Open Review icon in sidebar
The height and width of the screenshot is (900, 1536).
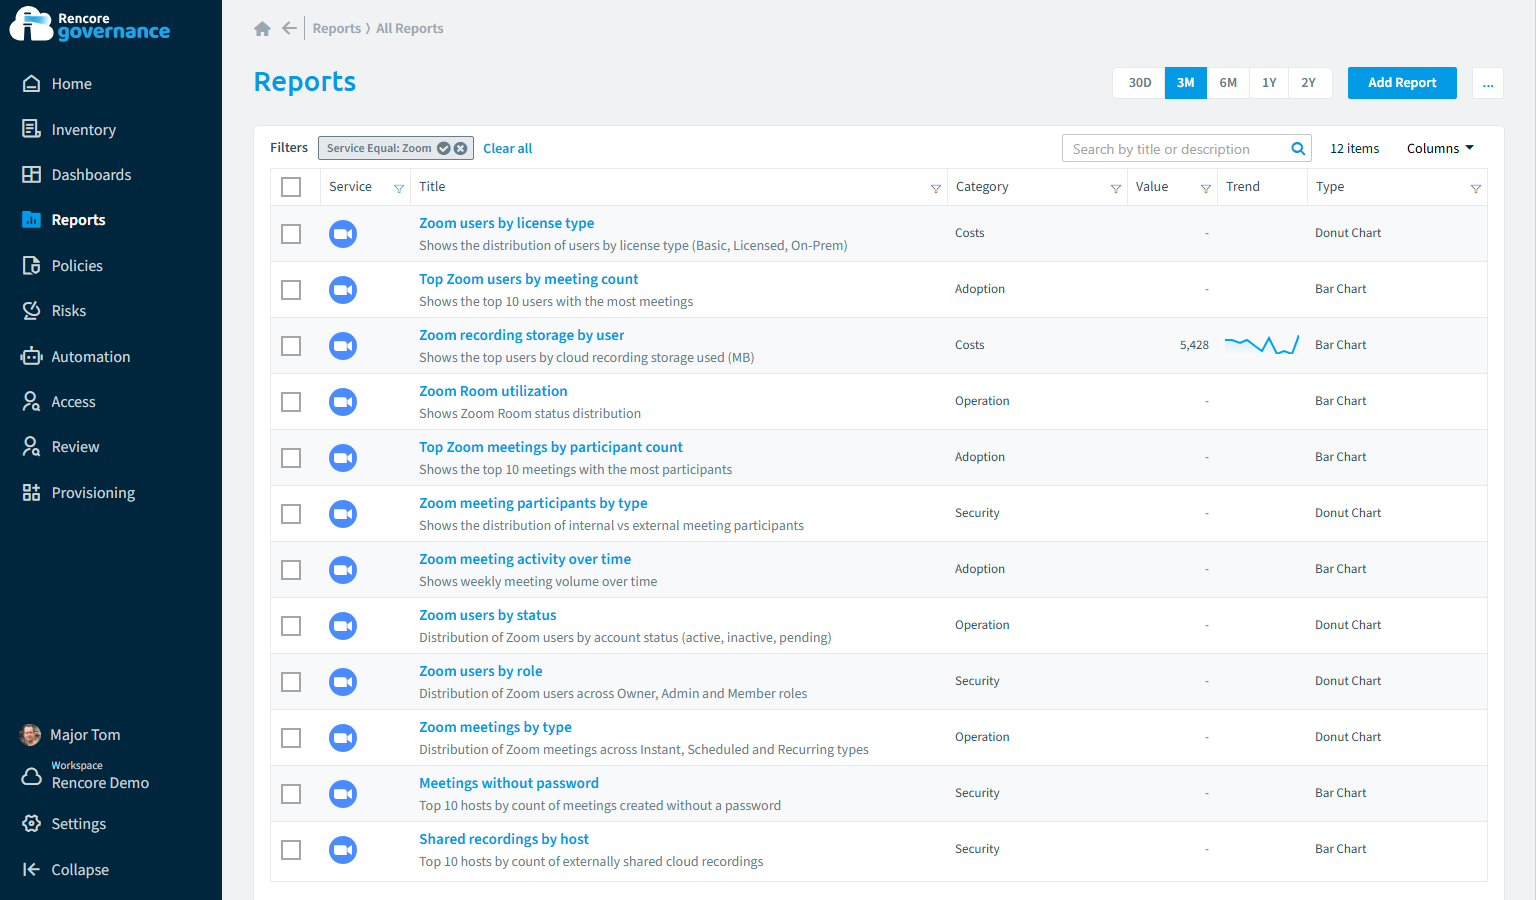[32, 447]
